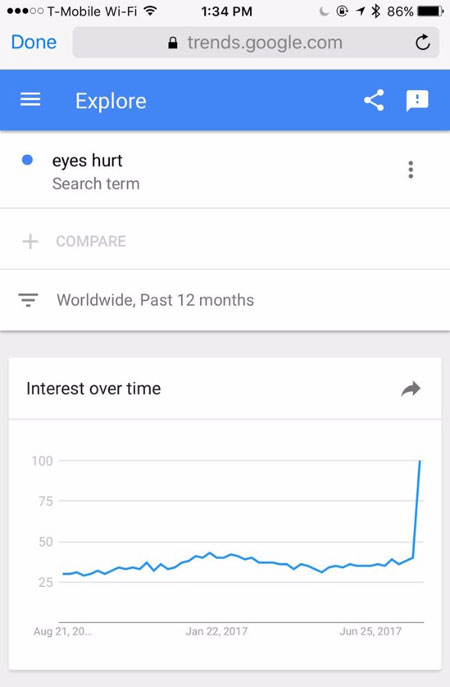Tap the filter lines icon
Viewport: 450px width, 687px height.
point(28,300)
